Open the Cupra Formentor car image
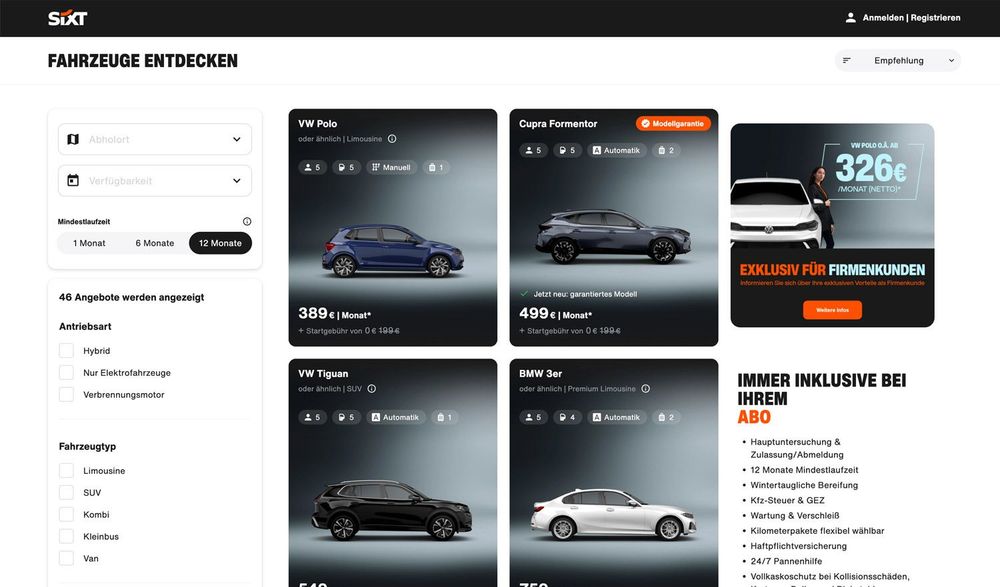The width and height of the screenshot is (1000, 587). [x=614, y=236]
